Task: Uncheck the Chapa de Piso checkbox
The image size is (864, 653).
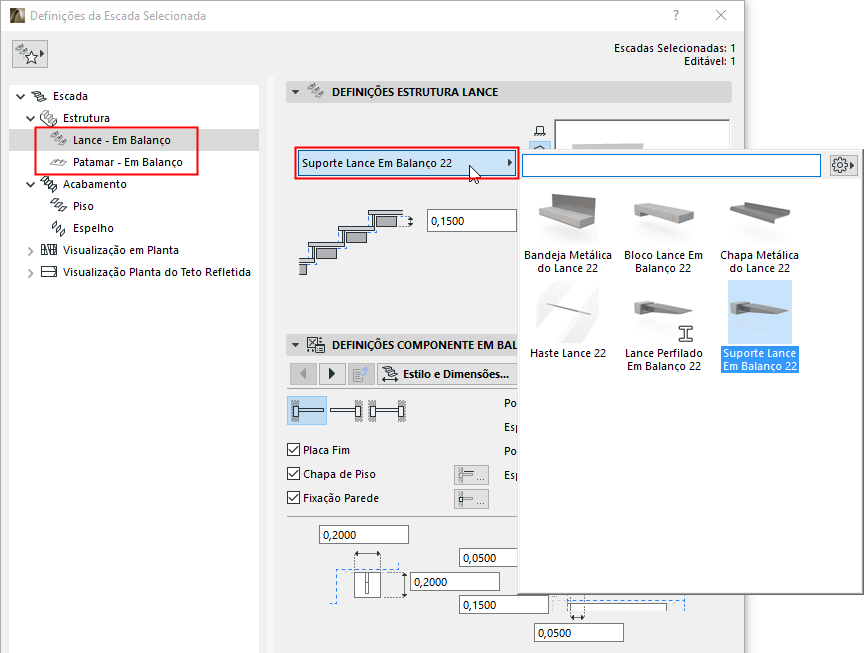Action: click(x=293, y=474)
